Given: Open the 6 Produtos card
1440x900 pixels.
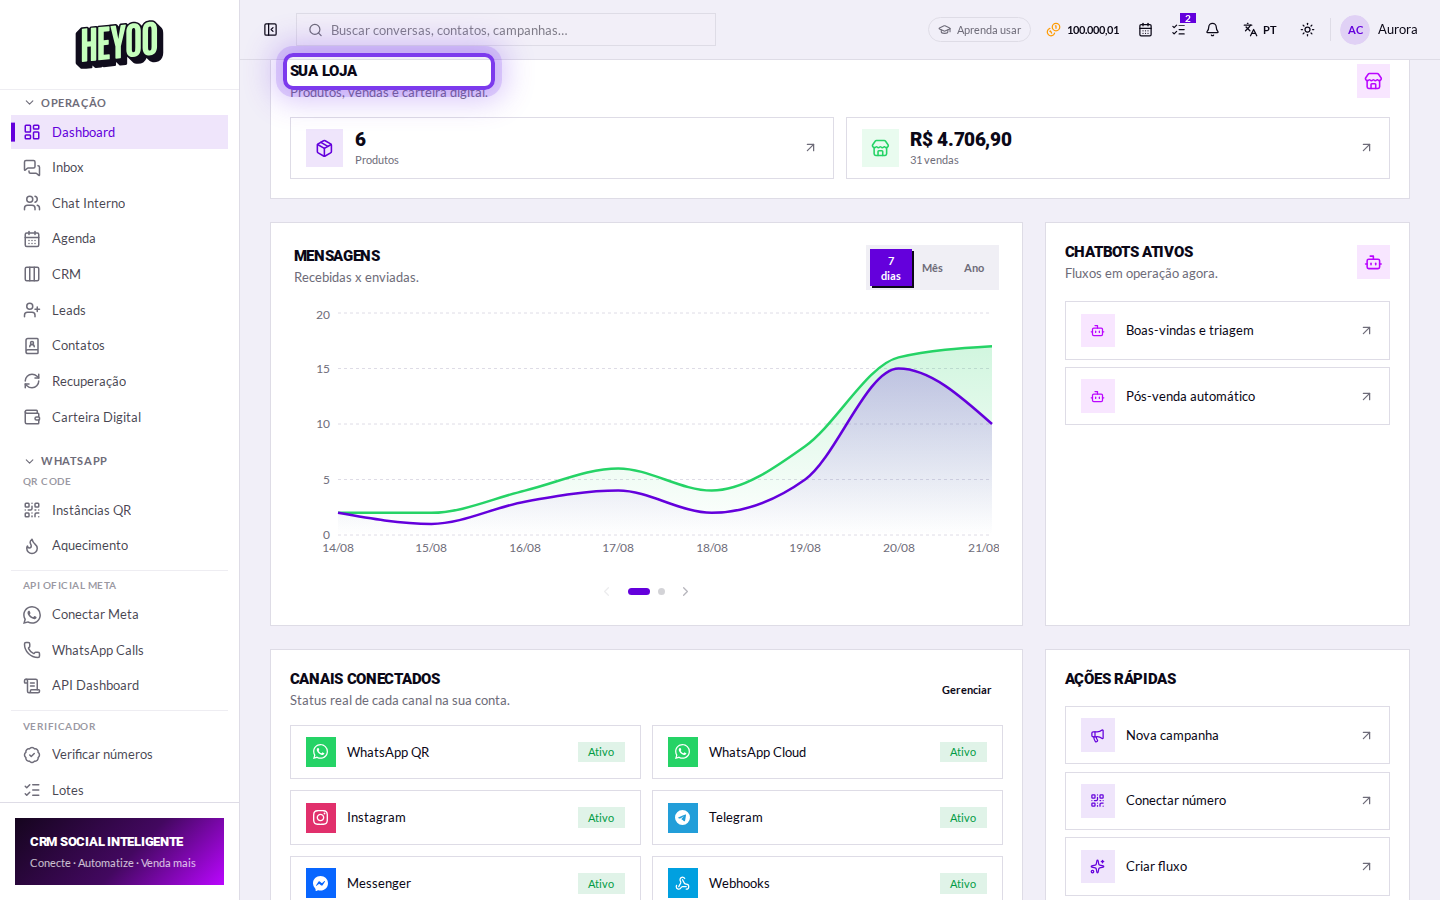Looking at the screenshot, I should (562, 148).
